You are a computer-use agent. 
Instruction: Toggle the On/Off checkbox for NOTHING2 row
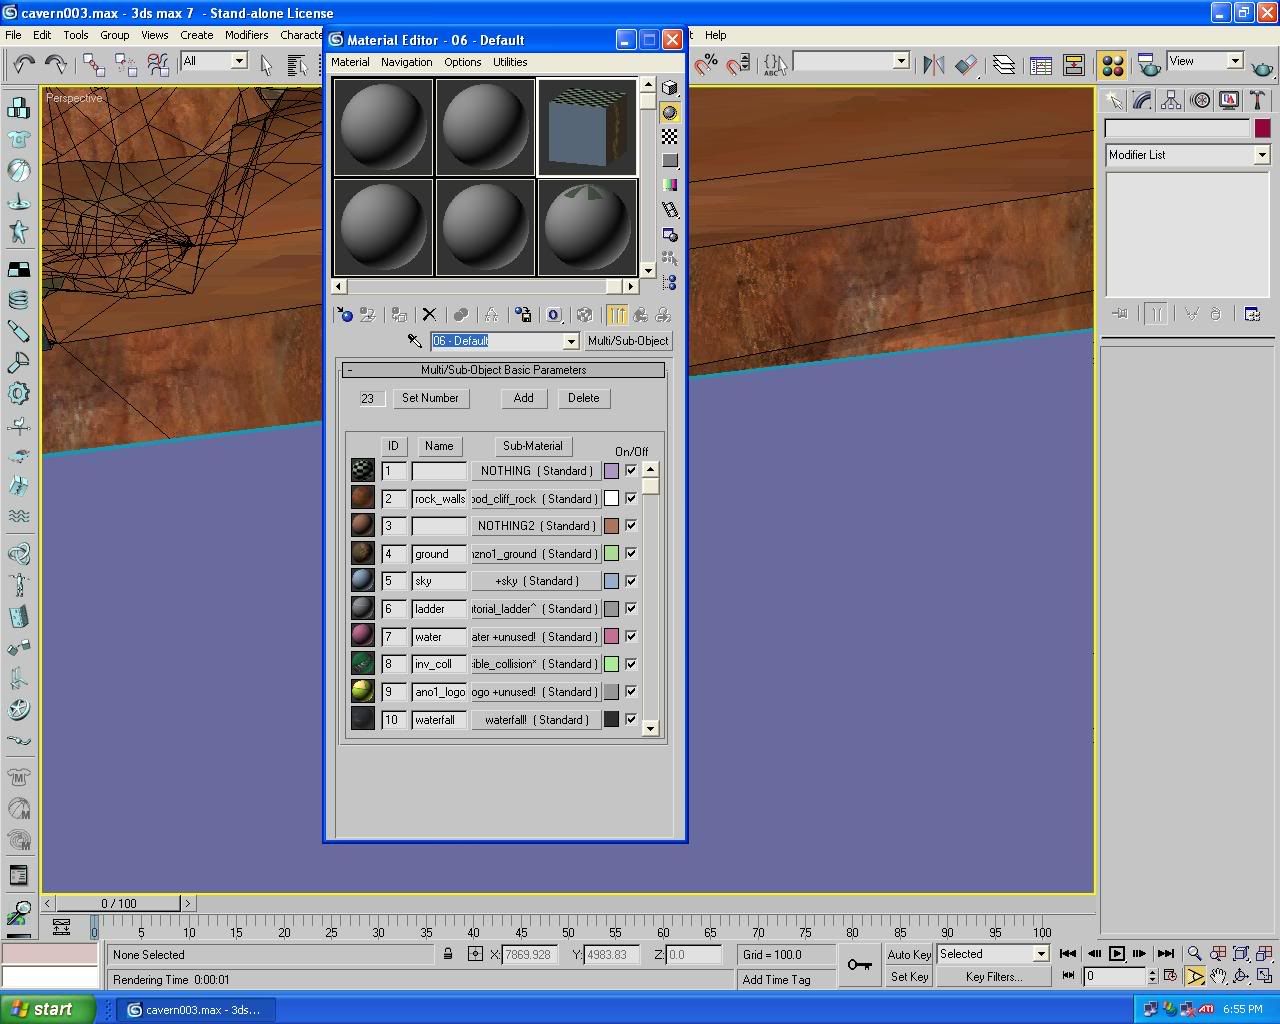(631, 525)
